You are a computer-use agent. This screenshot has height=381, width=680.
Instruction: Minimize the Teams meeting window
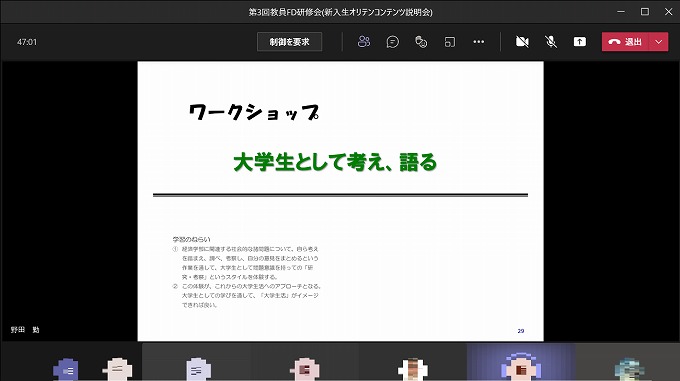click(621, 12)
